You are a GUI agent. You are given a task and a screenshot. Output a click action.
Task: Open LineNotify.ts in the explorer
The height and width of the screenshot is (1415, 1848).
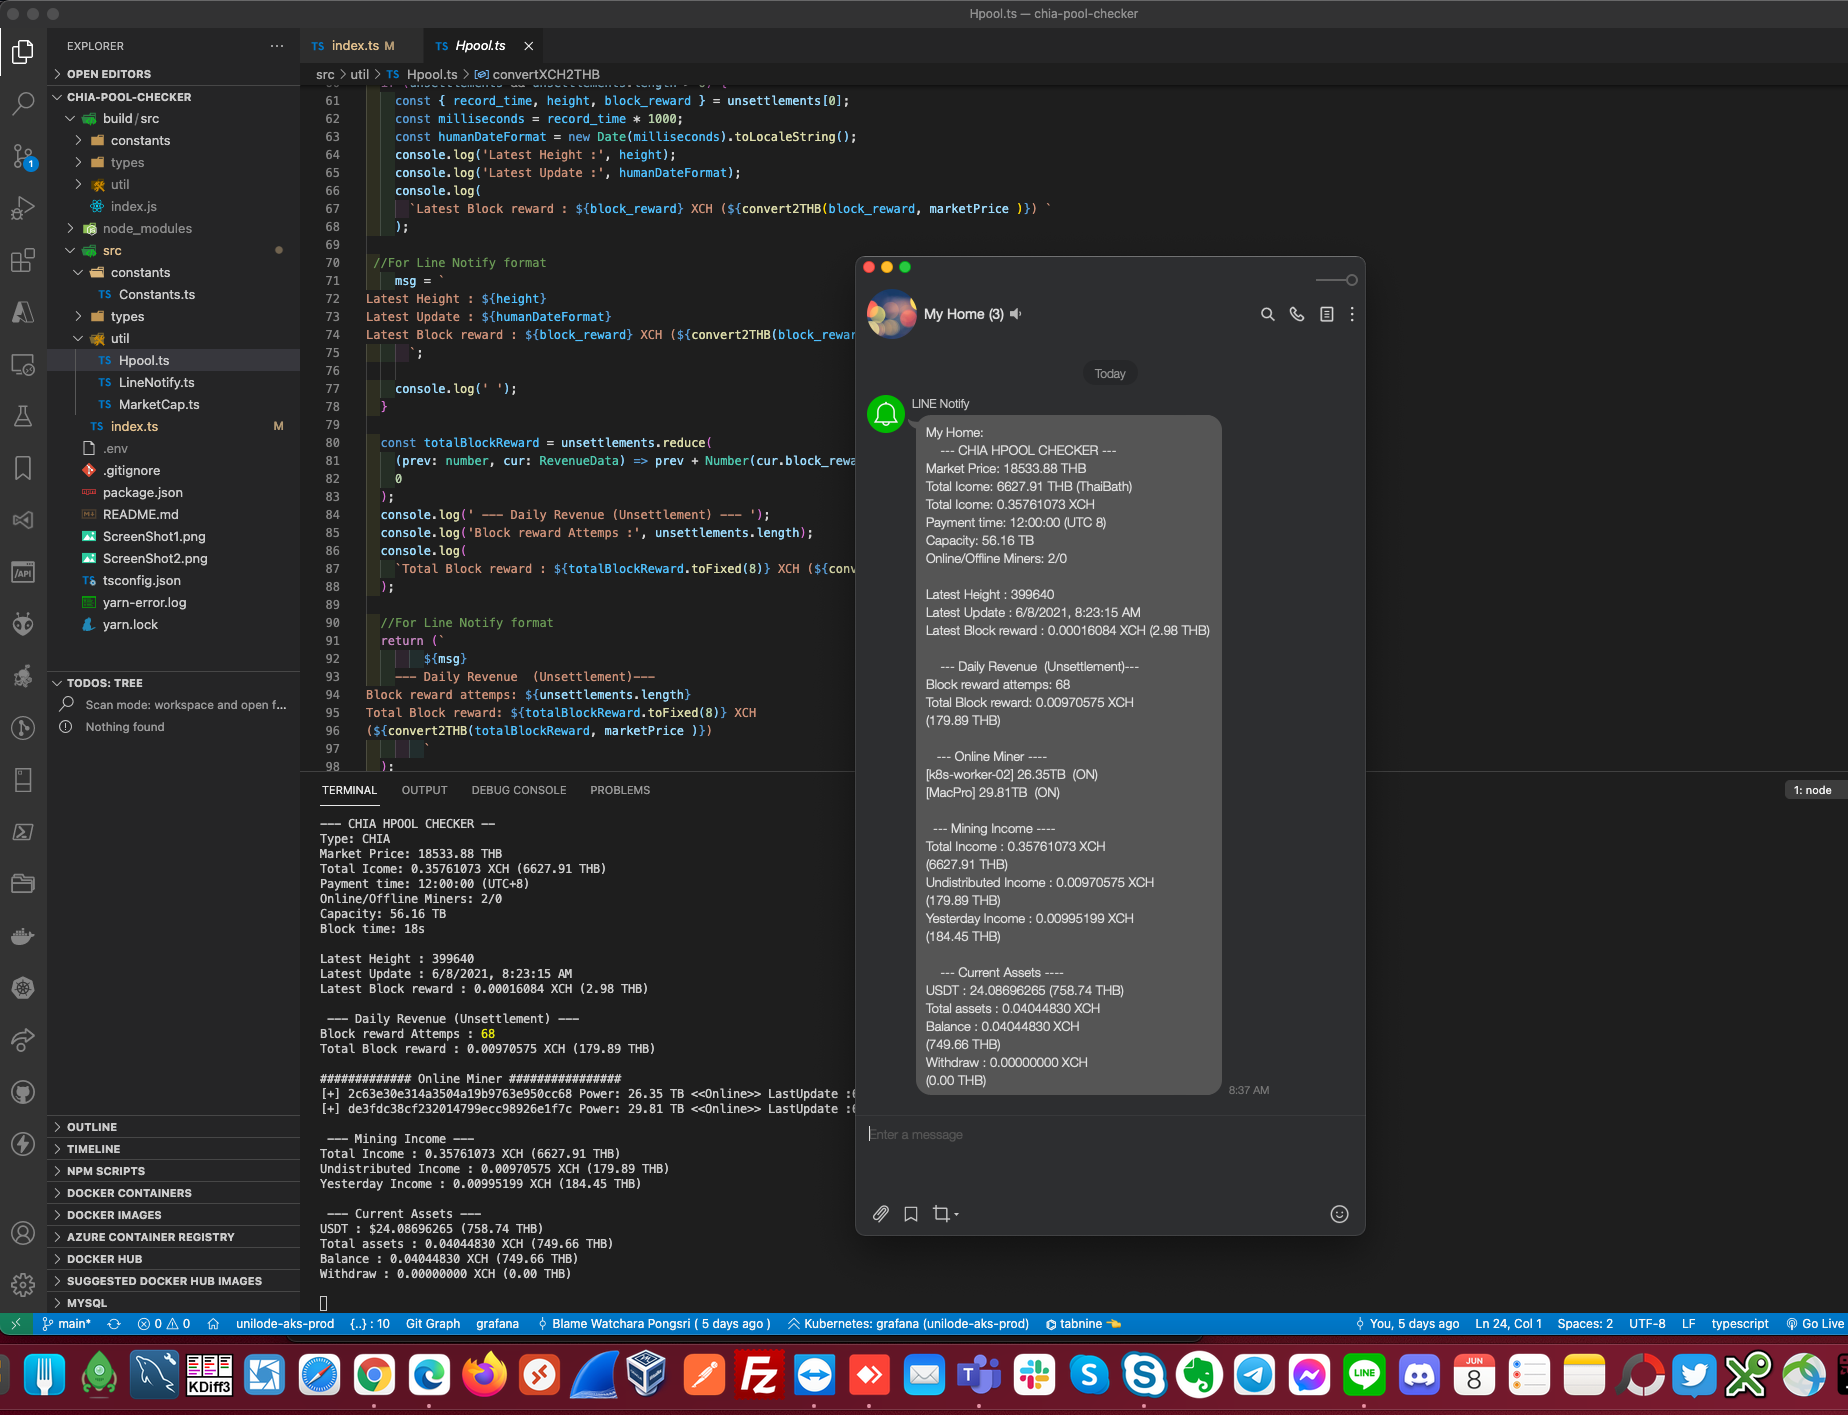[157, 383]
